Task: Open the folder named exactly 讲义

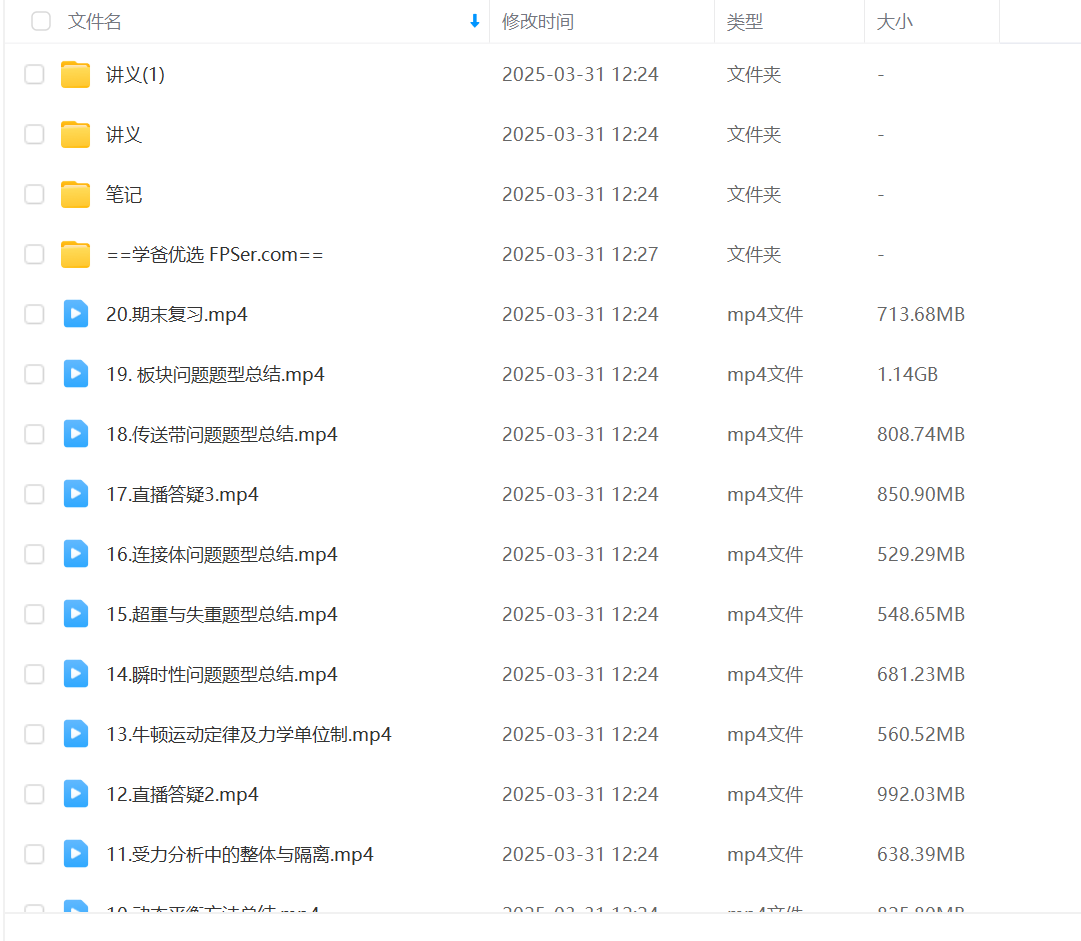Action: click(124, 134)
